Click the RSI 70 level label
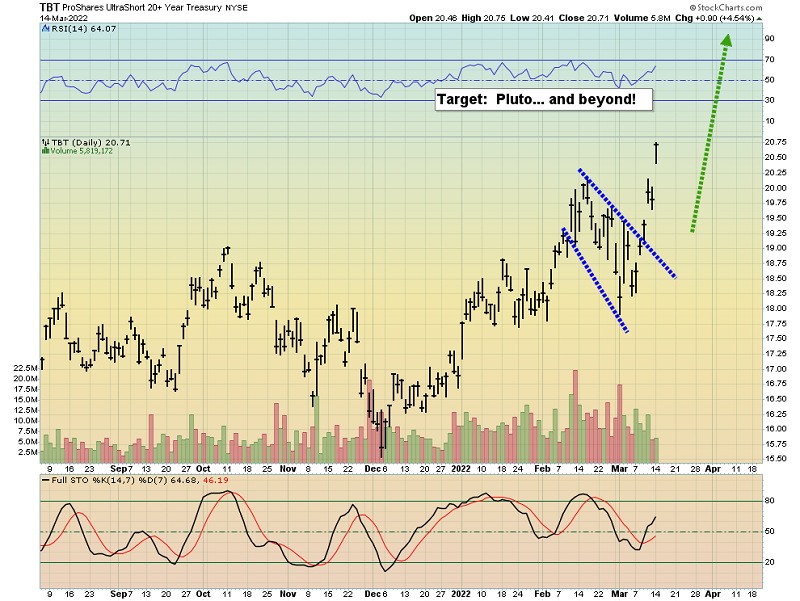The image size is (800, 601). pos(769,60)
